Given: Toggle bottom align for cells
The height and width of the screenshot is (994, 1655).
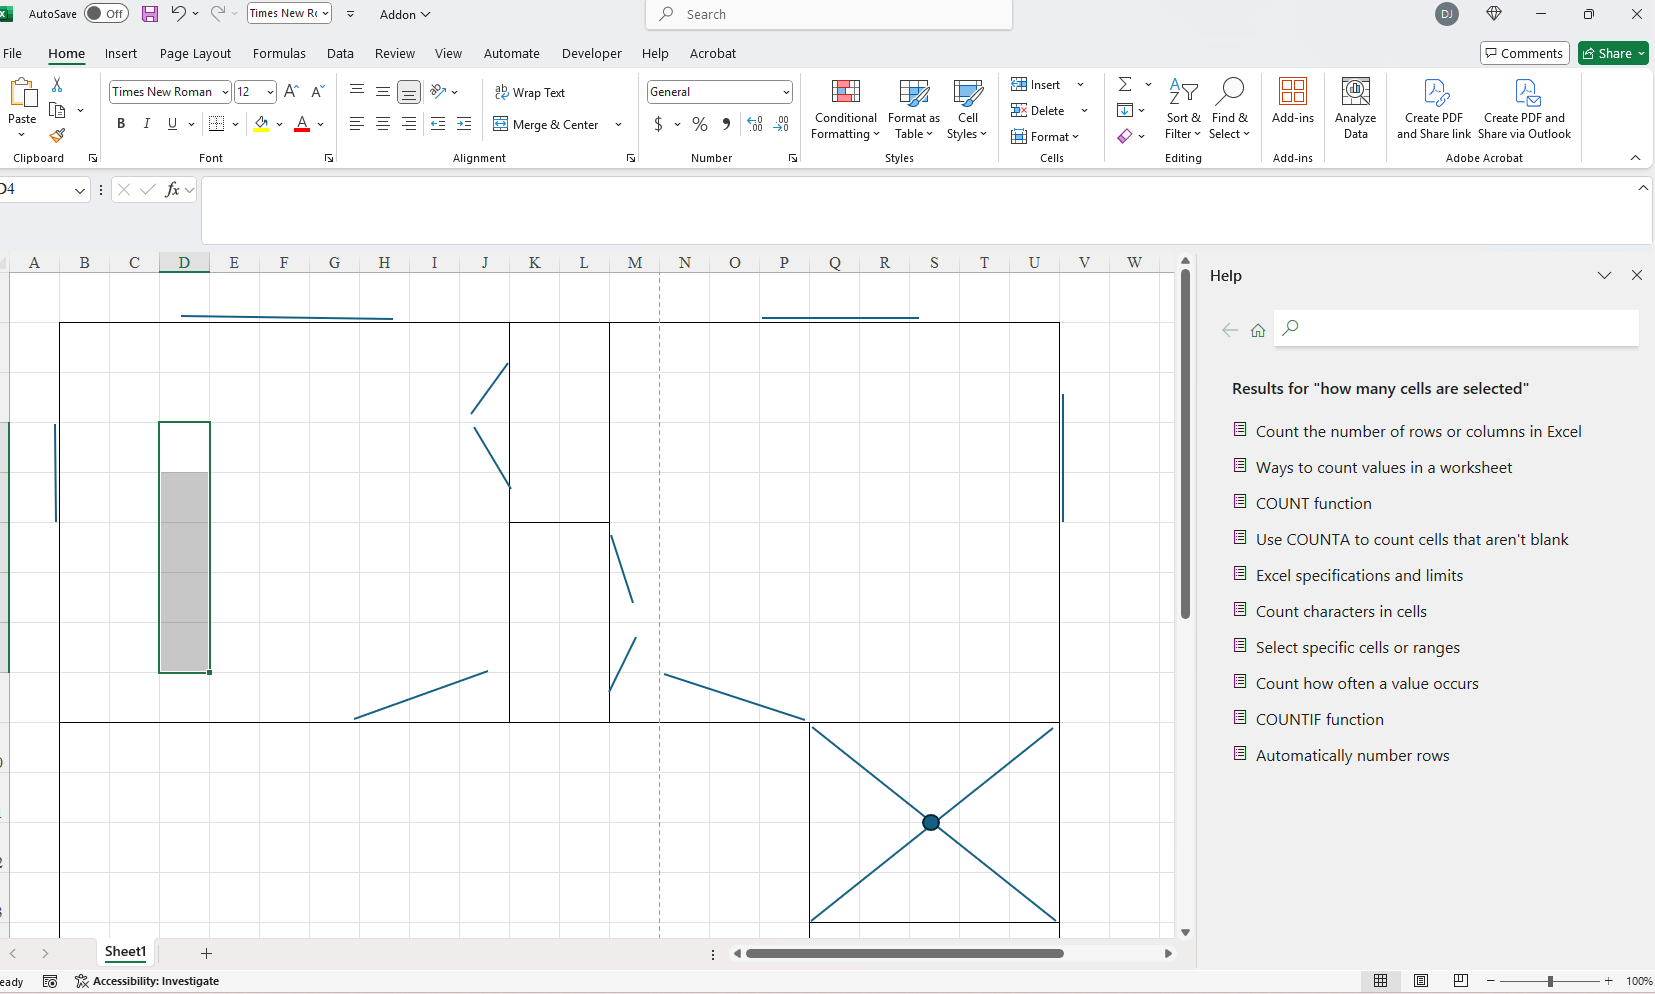Looking at the screenshot, I should pyautogui.click(x=409, y=92).
